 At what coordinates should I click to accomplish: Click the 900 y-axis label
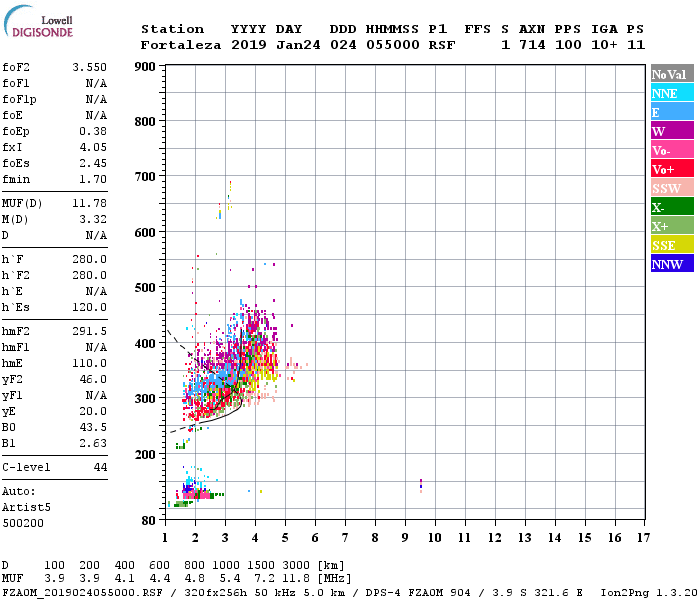click(x=145, y=67)
